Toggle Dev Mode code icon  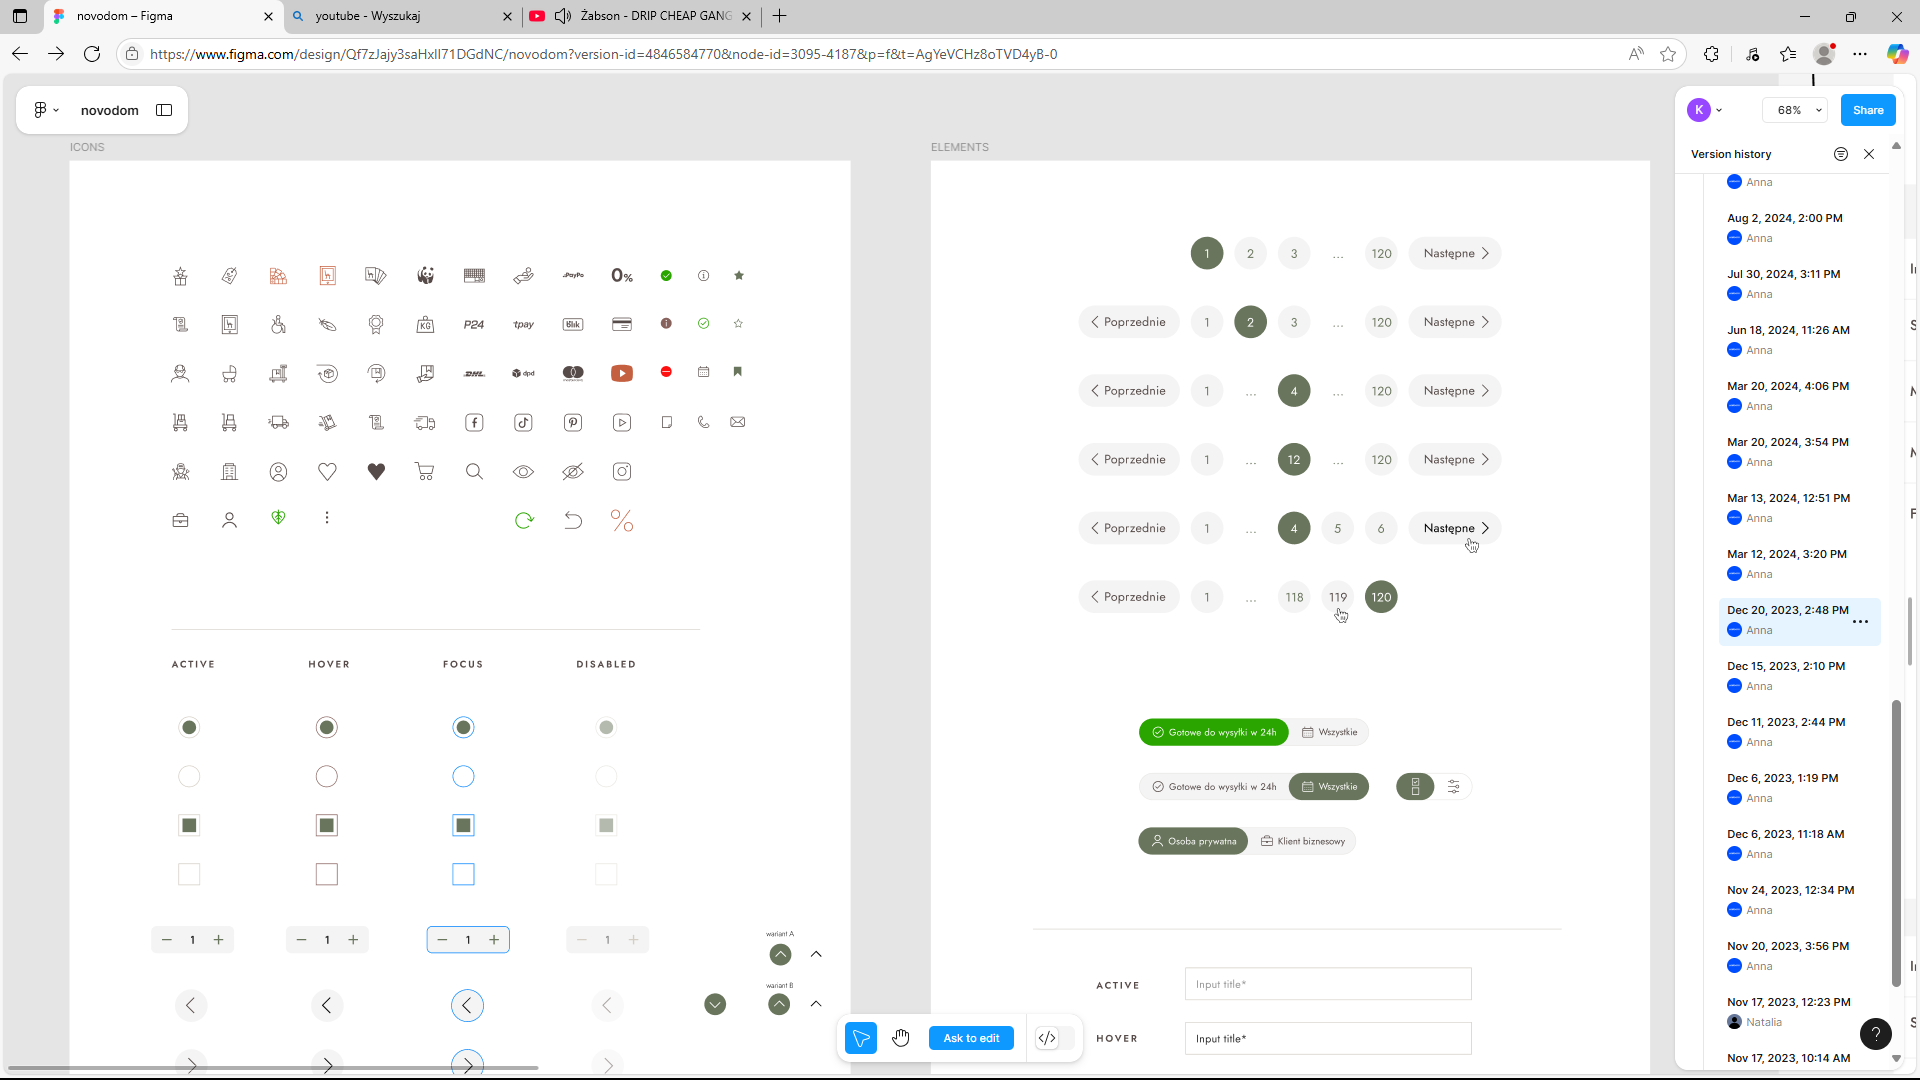[x=1047, y=1038]
